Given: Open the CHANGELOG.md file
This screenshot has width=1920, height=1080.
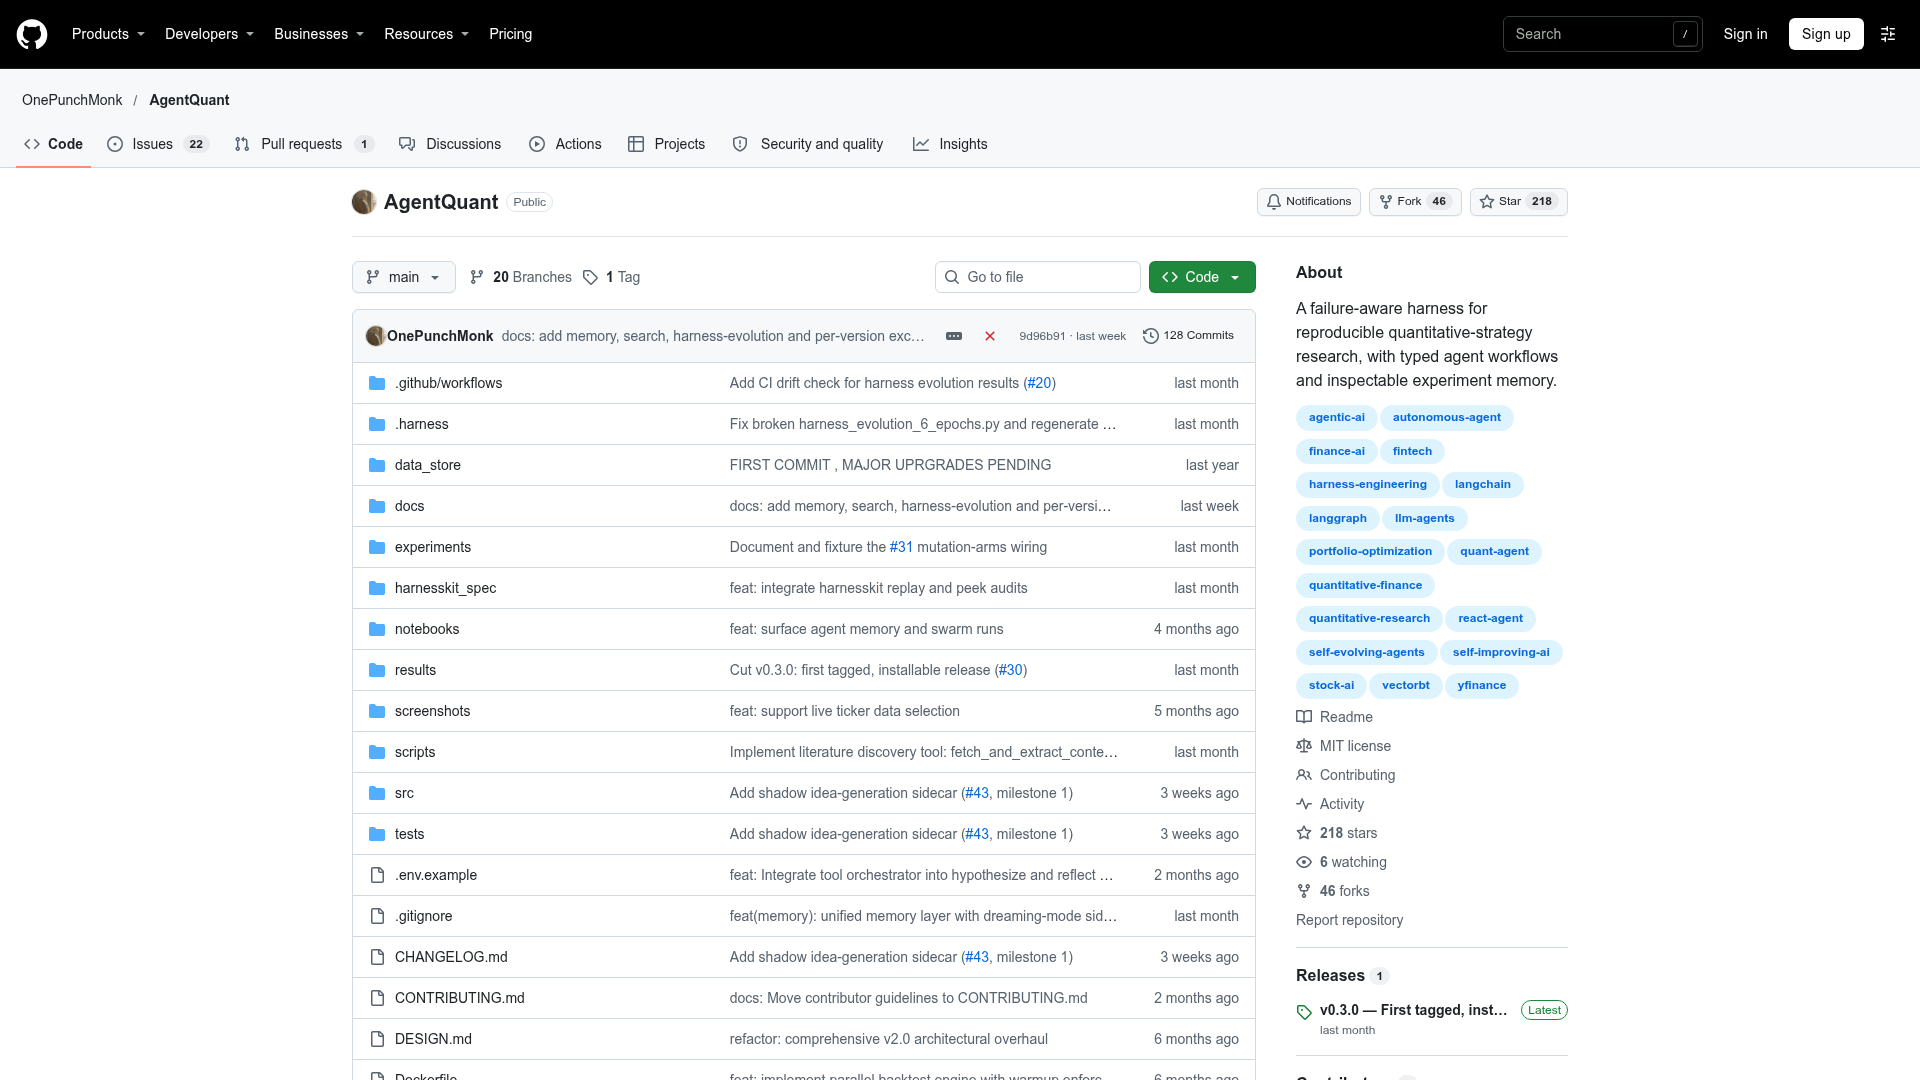Looking at the screenshot, I should click(x=451, y=957).
